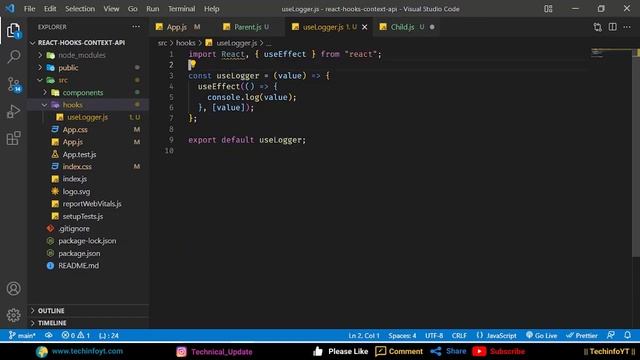640x360 pixels.
Task: Click the unsaved dot on Child.js tab
Action: (x=432, y=27)
